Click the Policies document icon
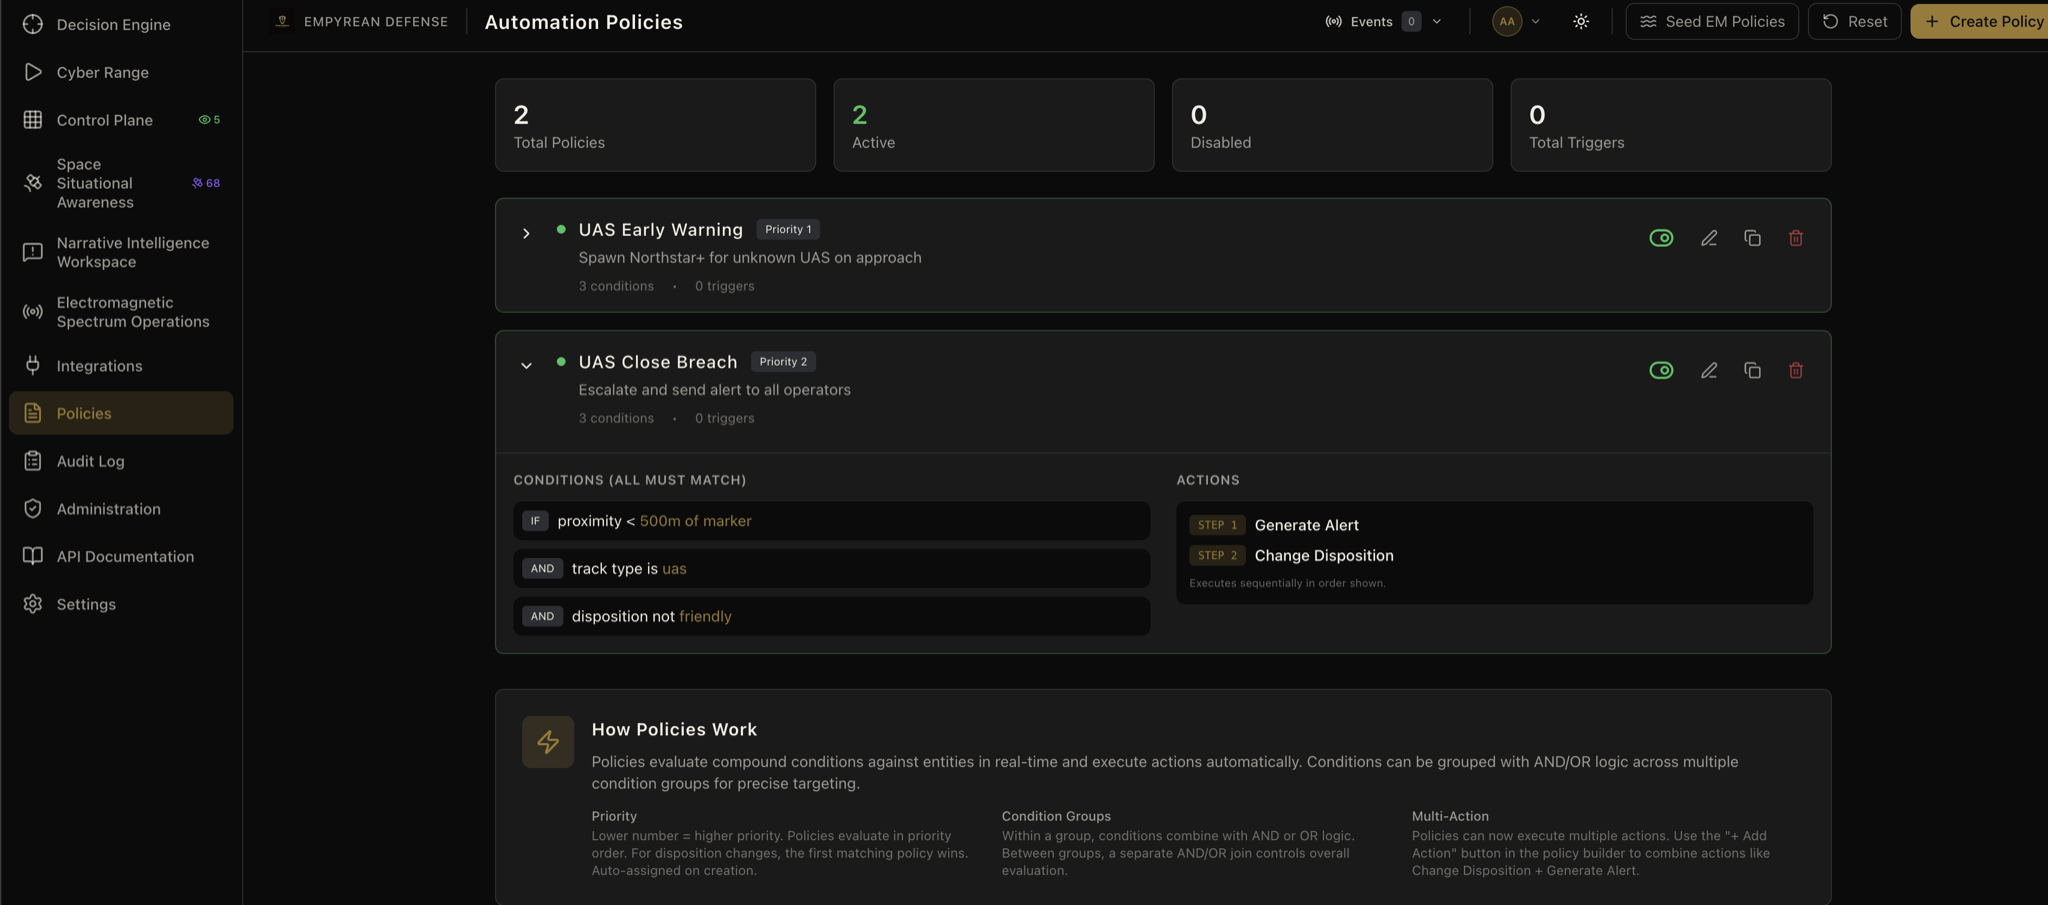 click(x=33, y=413)
